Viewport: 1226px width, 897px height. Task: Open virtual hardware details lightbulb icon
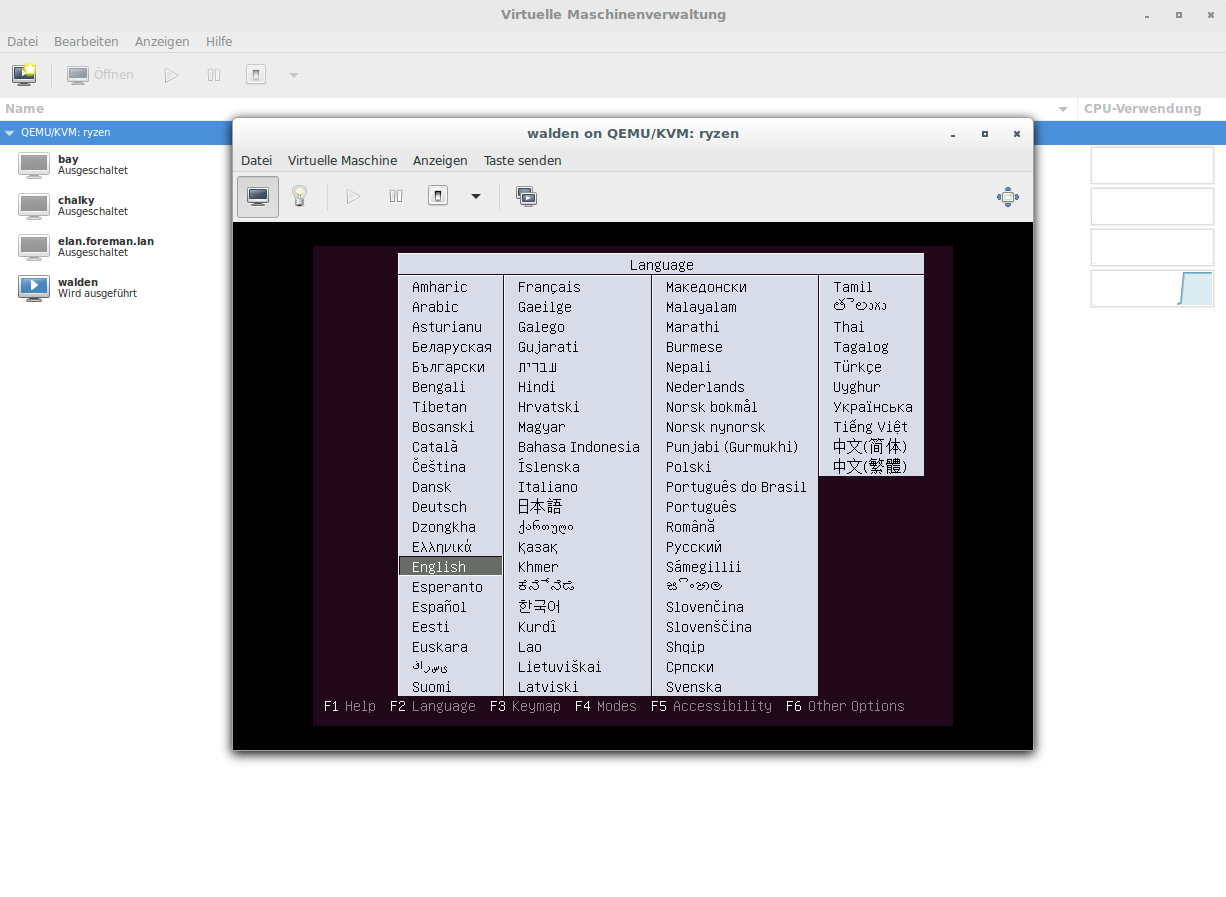tap(299, 197)
